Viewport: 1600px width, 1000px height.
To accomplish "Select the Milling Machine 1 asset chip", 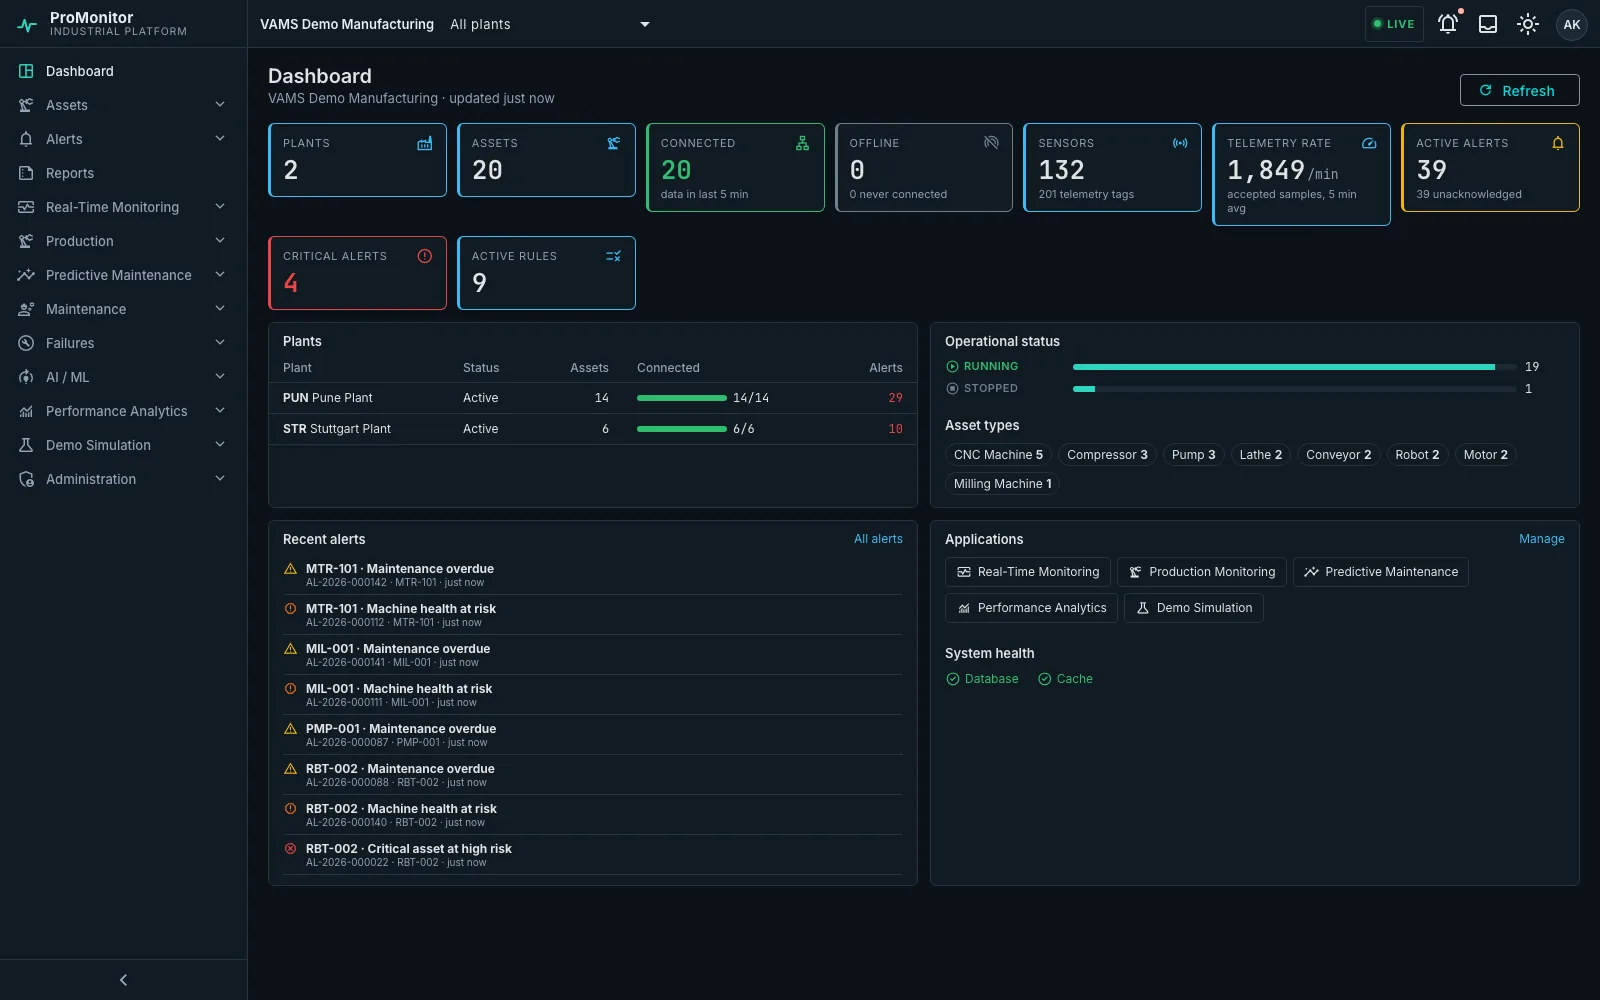I will 1002,484.
